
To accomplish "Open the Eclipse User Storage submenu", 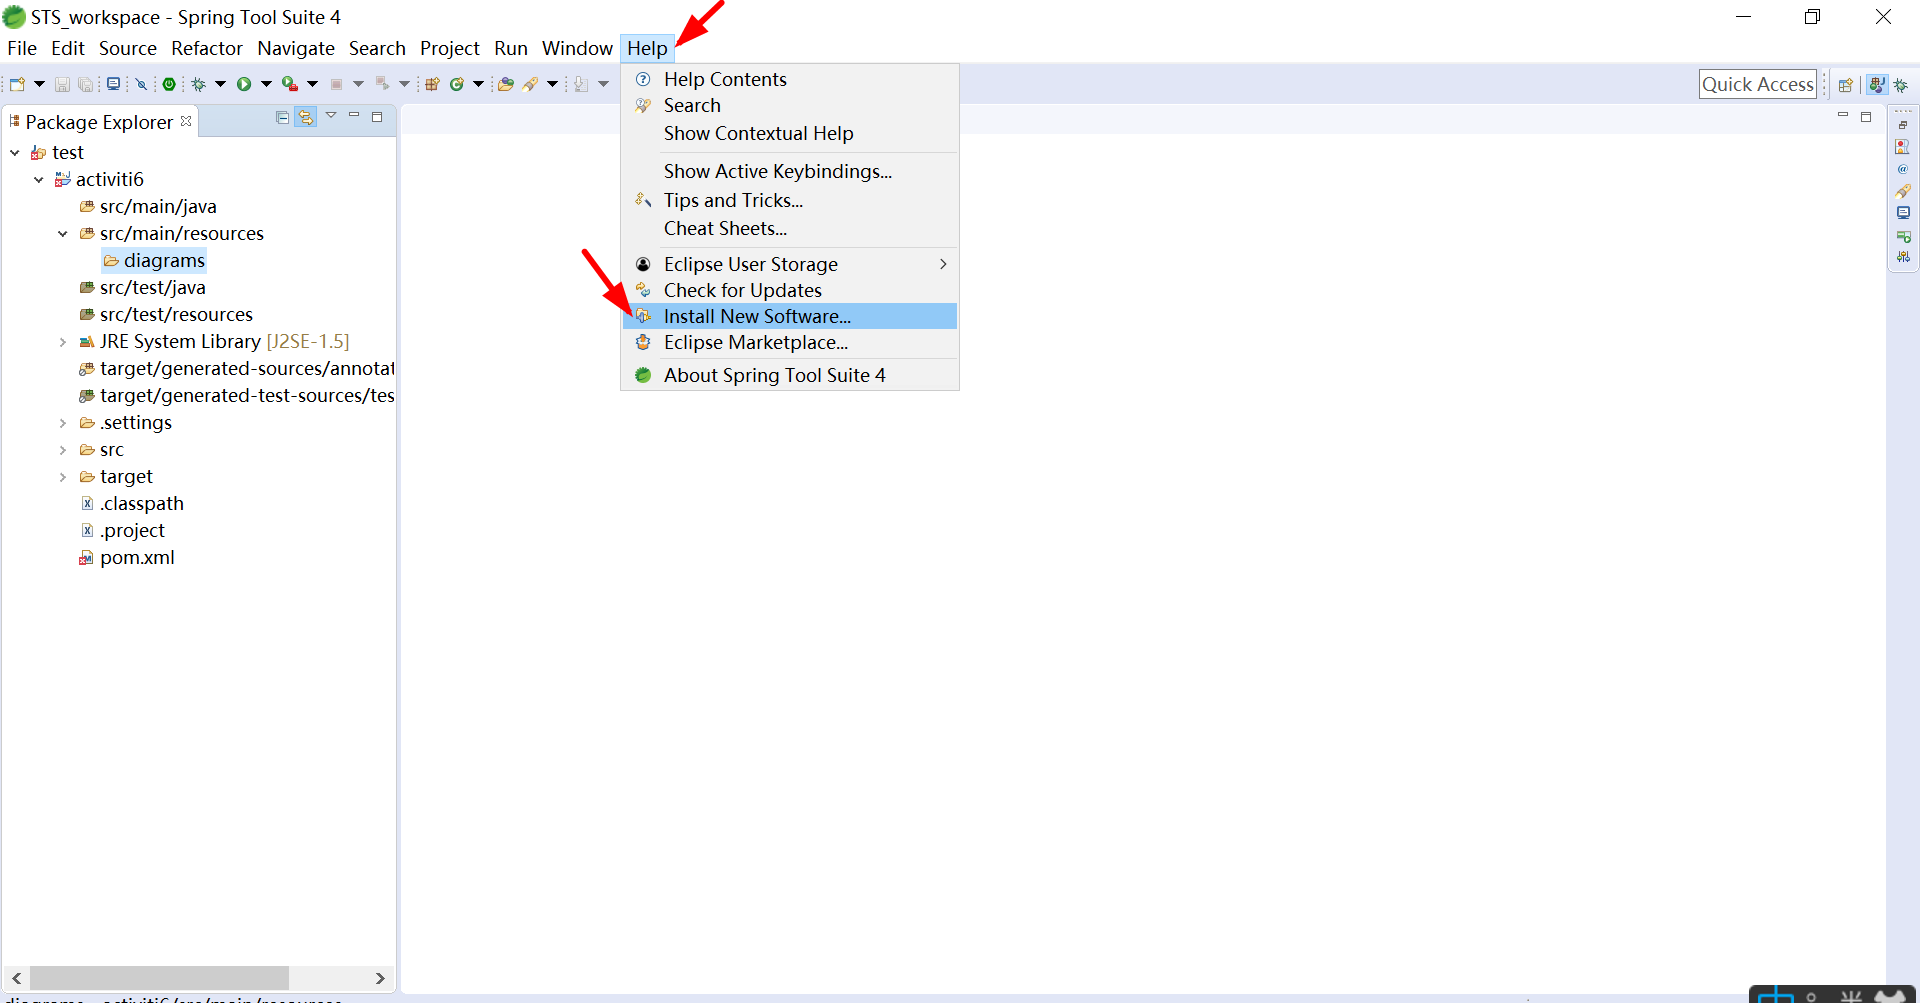I will tap(790, 264).
